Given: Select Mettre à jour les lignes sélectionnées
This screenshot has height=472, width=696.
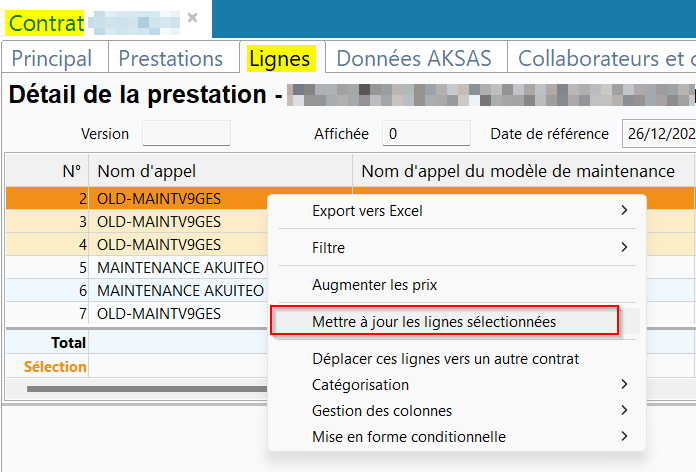Looking at the screenshot, I should pyautogui.click(x=434, y=321).
